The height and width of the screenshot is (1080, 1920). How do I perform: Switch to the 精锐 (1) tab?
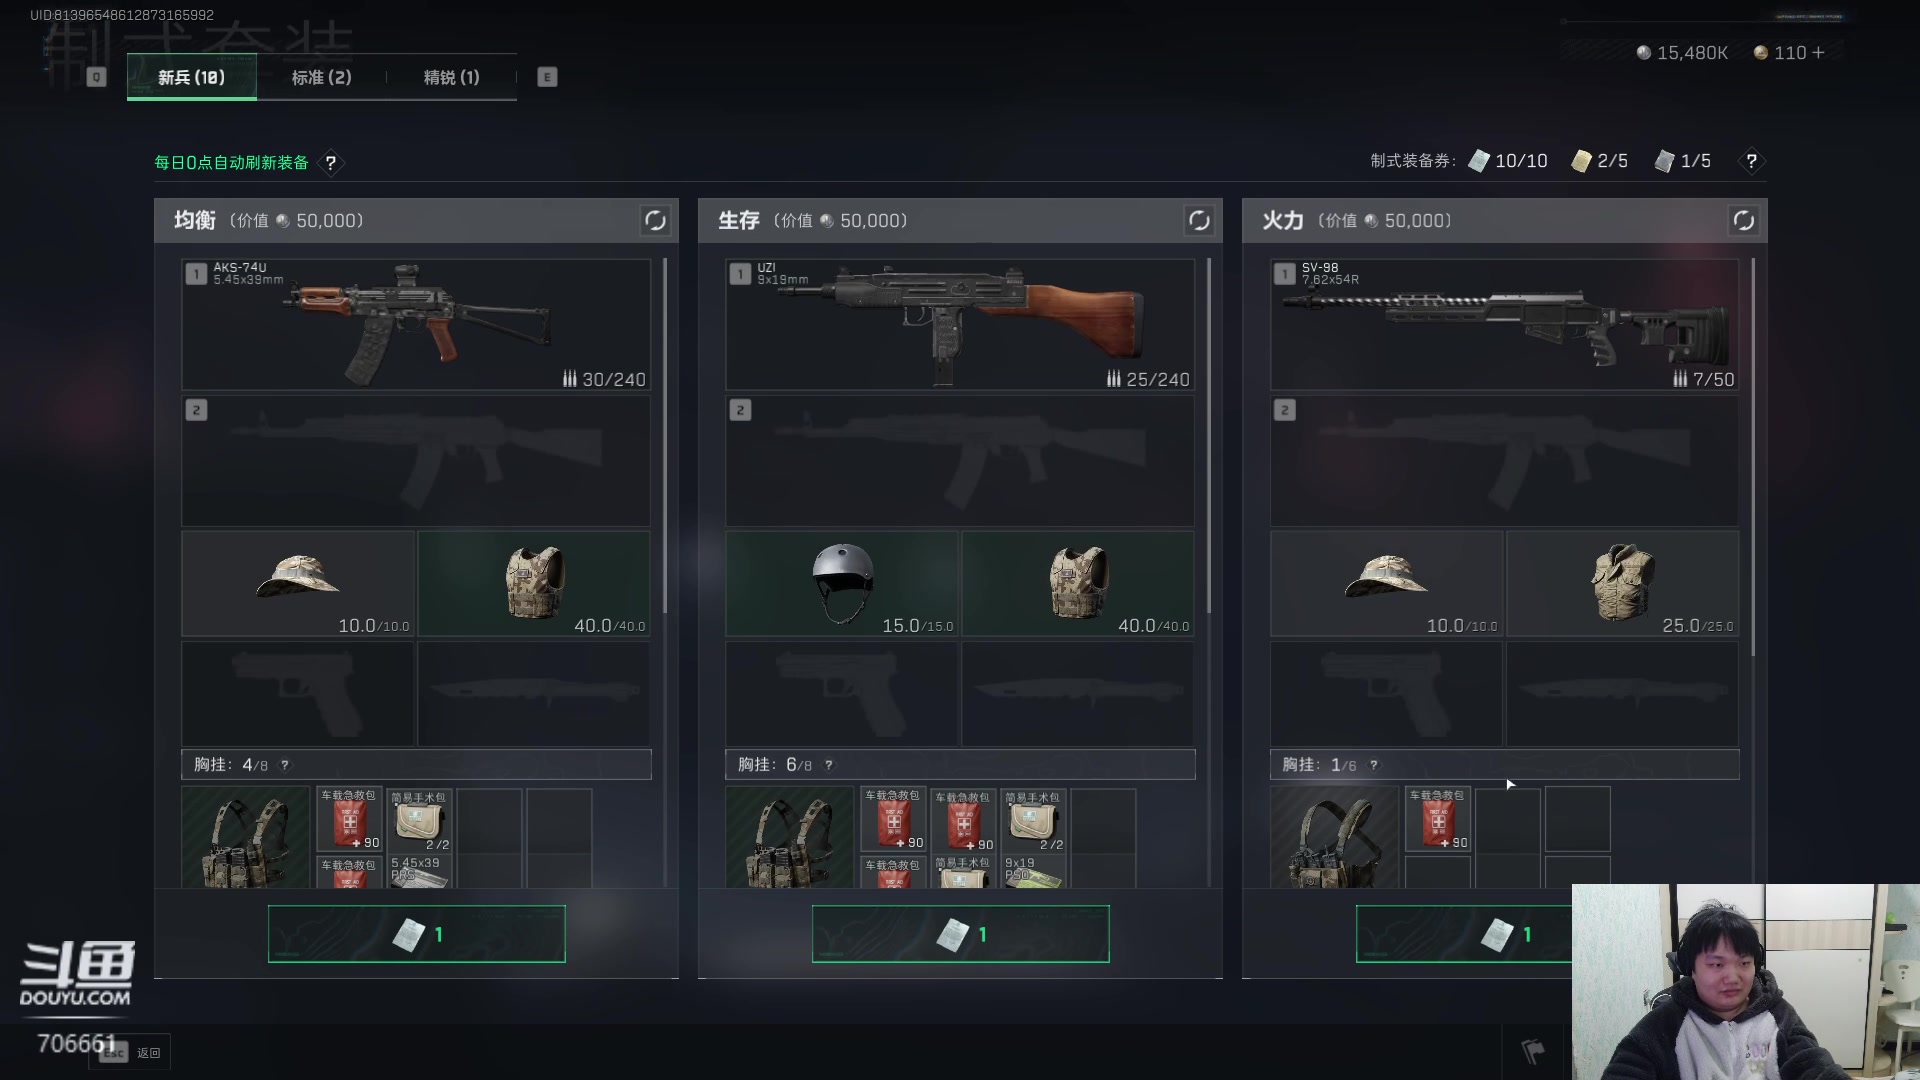452,77
